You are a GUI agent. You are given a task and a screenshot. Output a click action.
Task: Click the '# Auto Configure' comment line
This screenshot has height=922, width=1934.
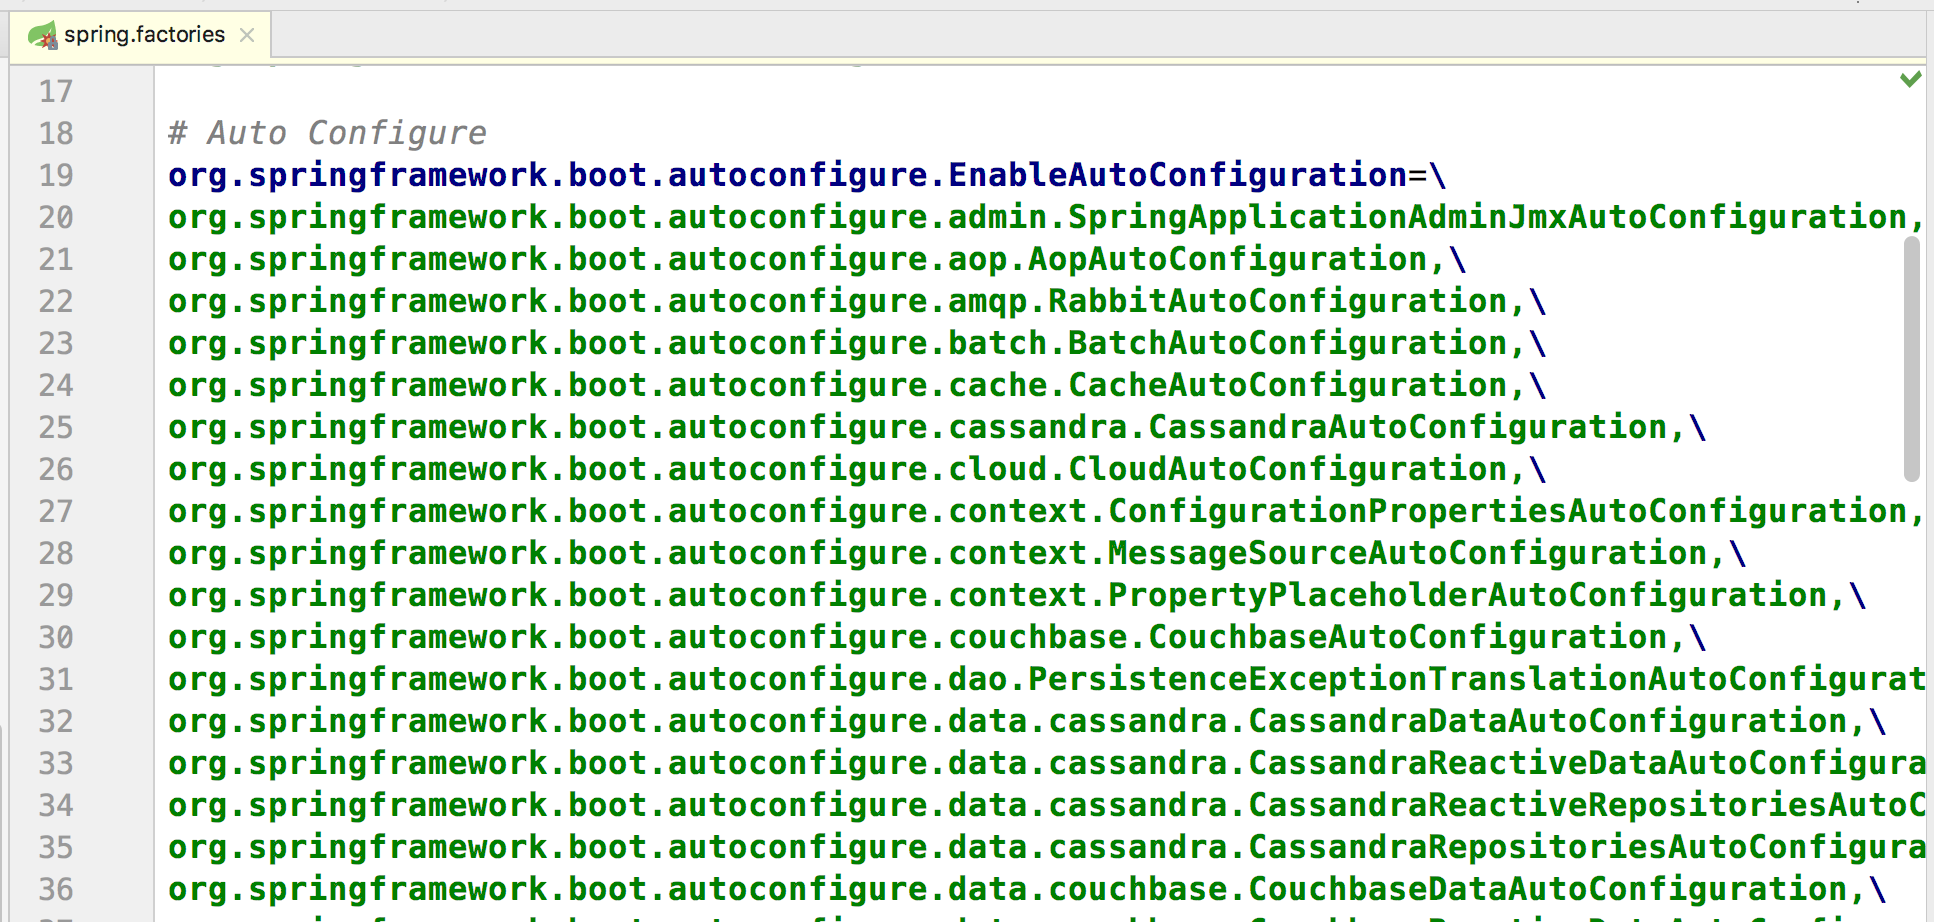point(327,133)
